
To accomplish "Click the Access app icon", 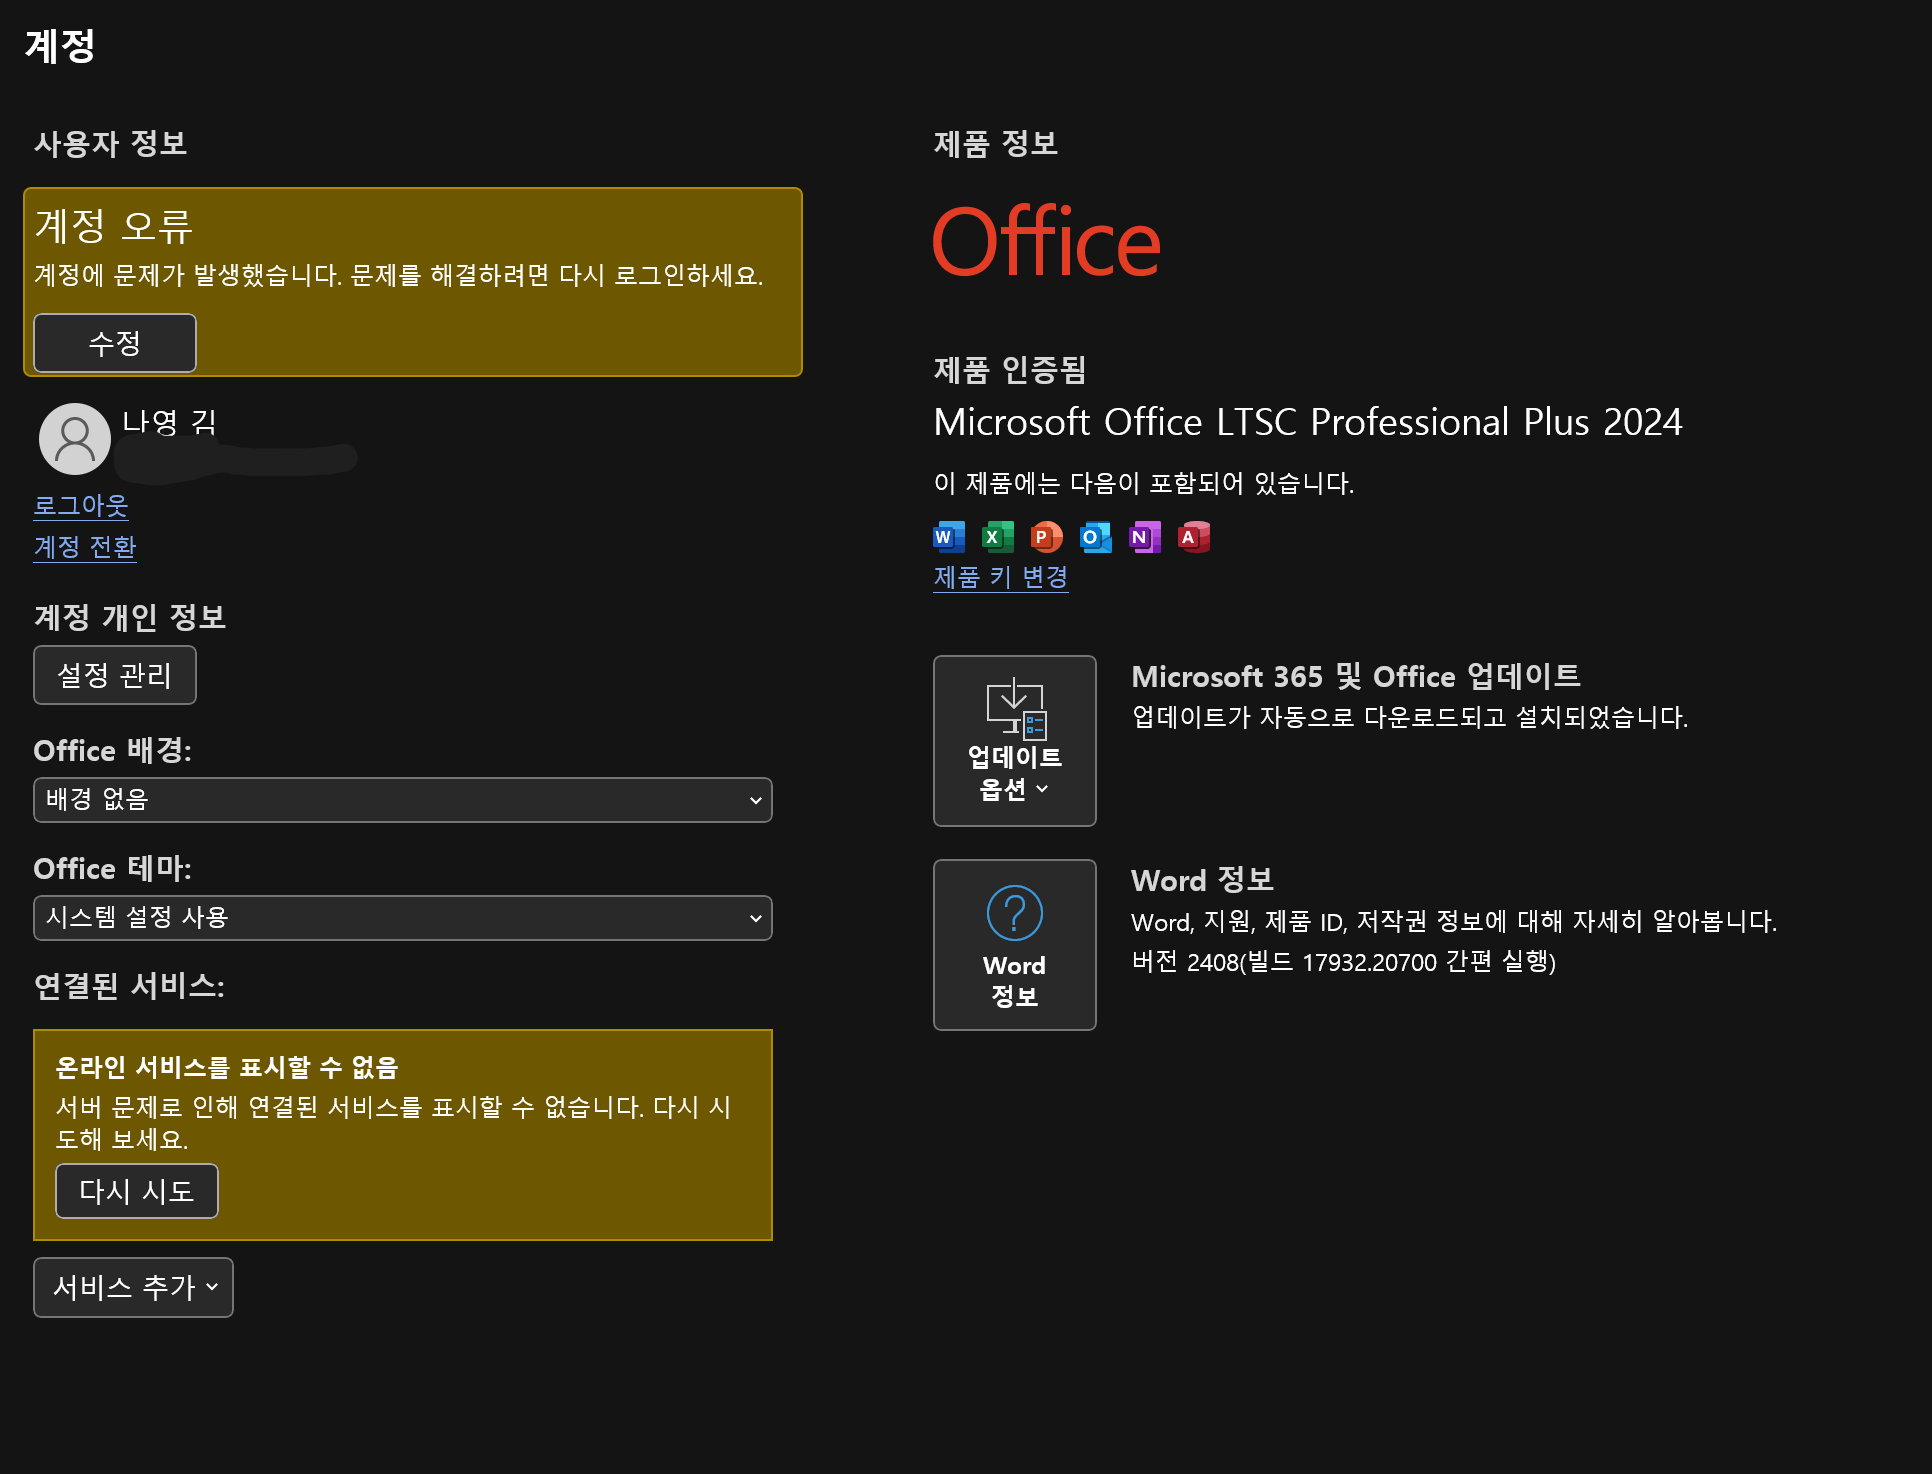I will tap(1194, 537).
